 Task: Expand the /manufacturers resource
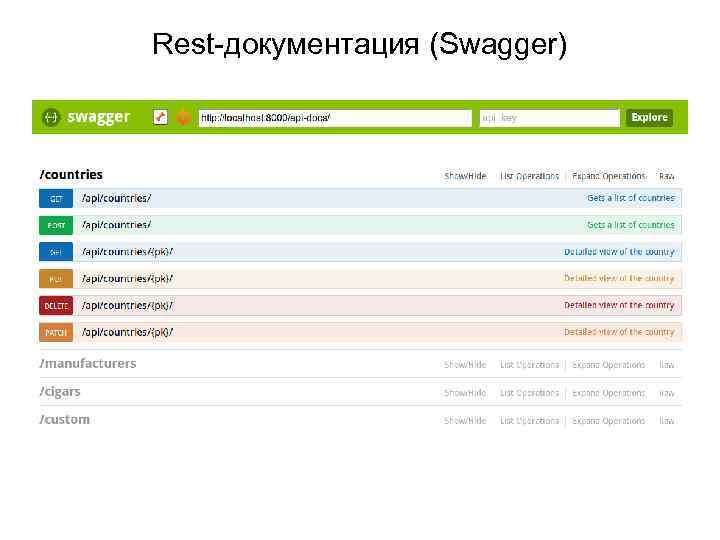click(x=88, y=364)
